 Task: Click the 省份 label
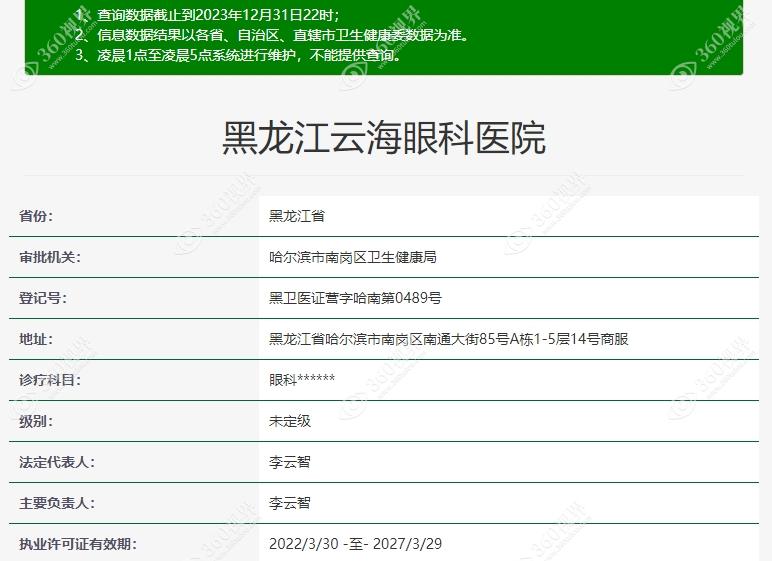pyautogui.click(x=36, y=216)
